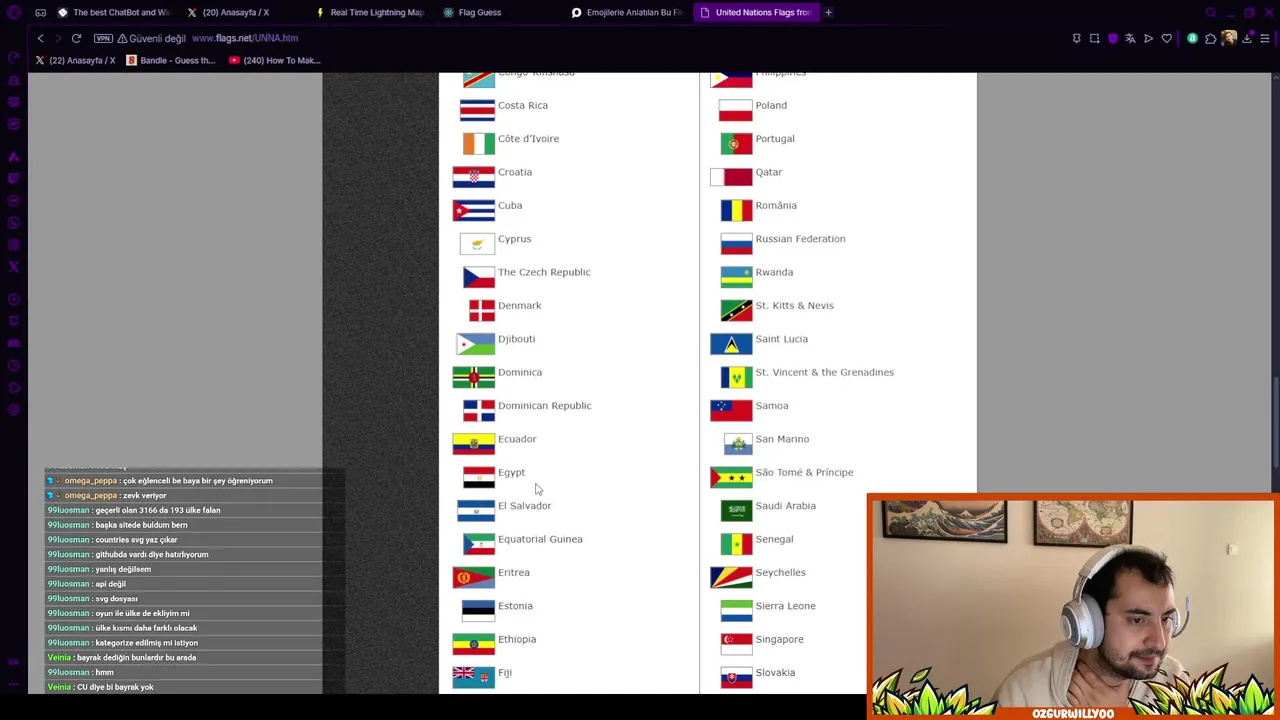Open X from the browser sidebar

click(14, 266)
